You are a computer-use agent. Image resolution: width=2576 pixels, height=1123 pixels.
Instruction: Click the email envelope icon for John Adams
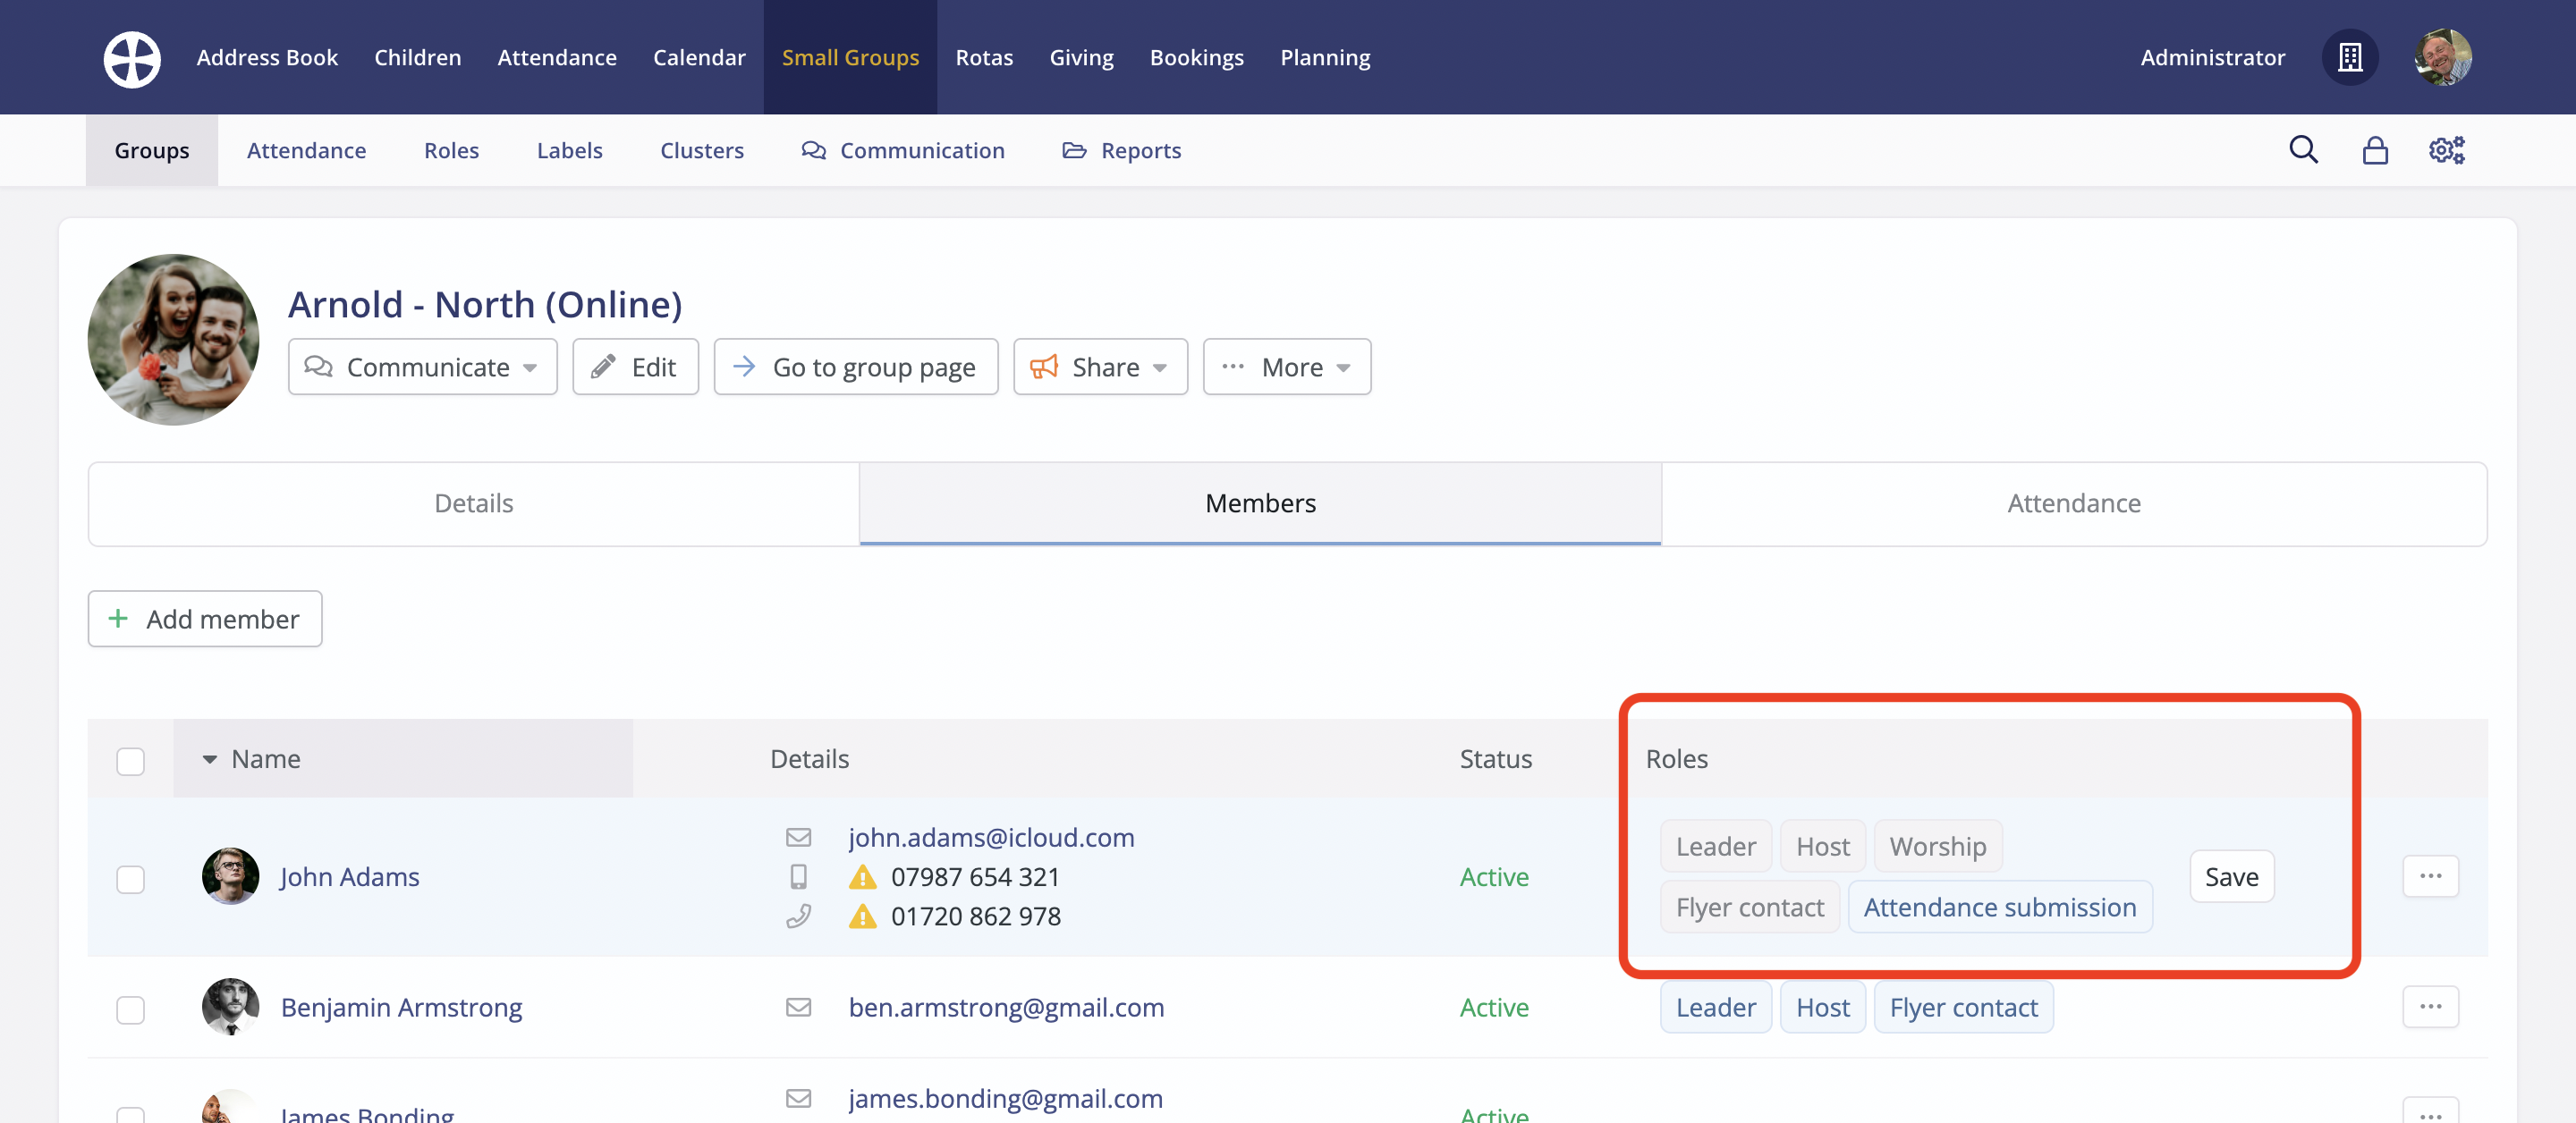(x=798, y=837)
